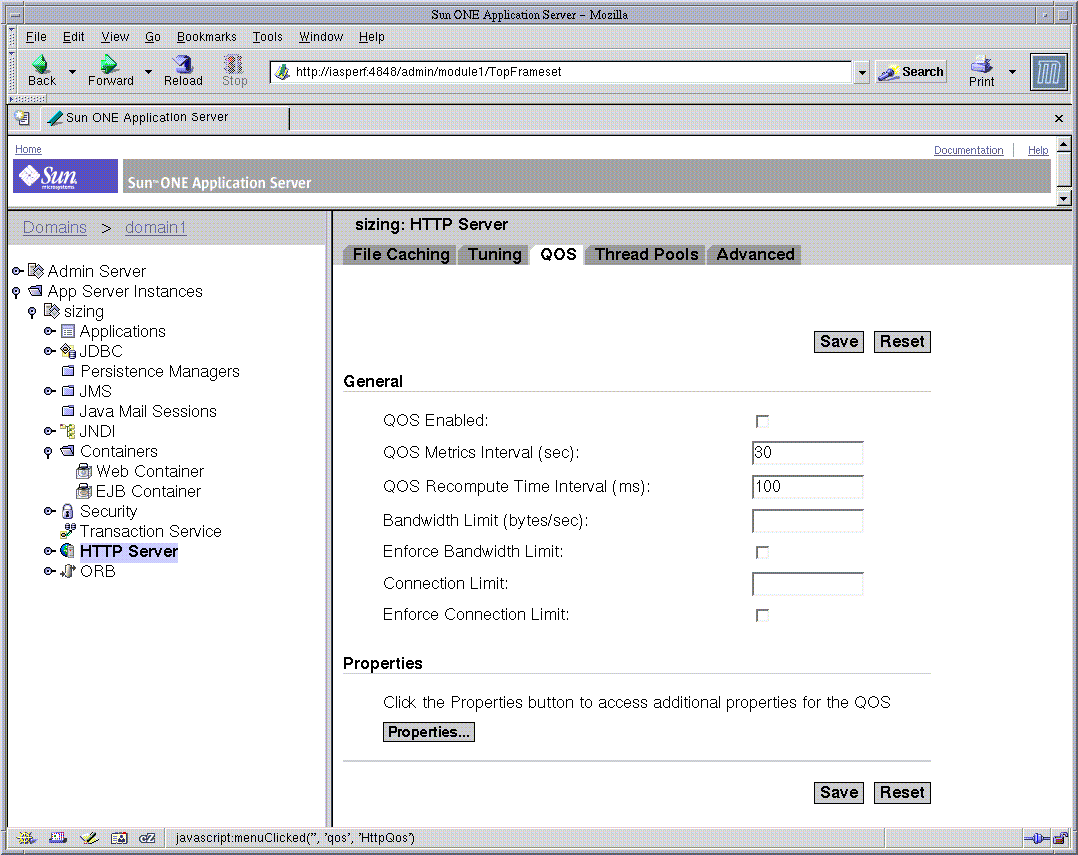The width and height of the screenshot is (1078, 855).
Task: Check the Enforce Bandwidth Limit checkbox
Action: coord(762,552)
